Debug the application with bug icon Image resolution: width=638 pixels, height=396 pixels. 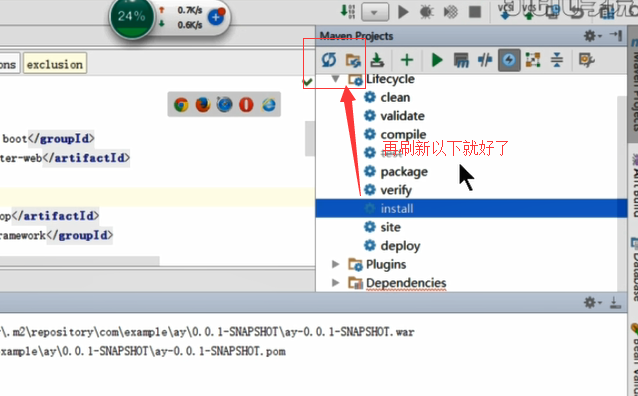pos(426,12)
